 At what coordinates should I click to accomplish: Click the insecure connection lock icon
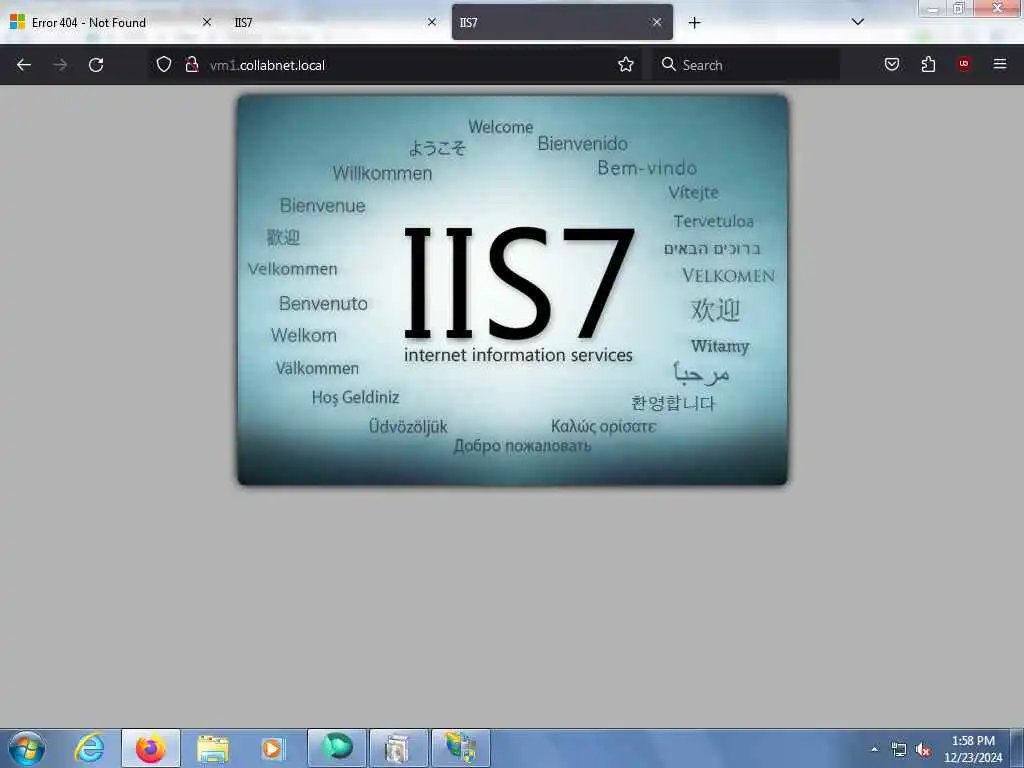point(191,64)
